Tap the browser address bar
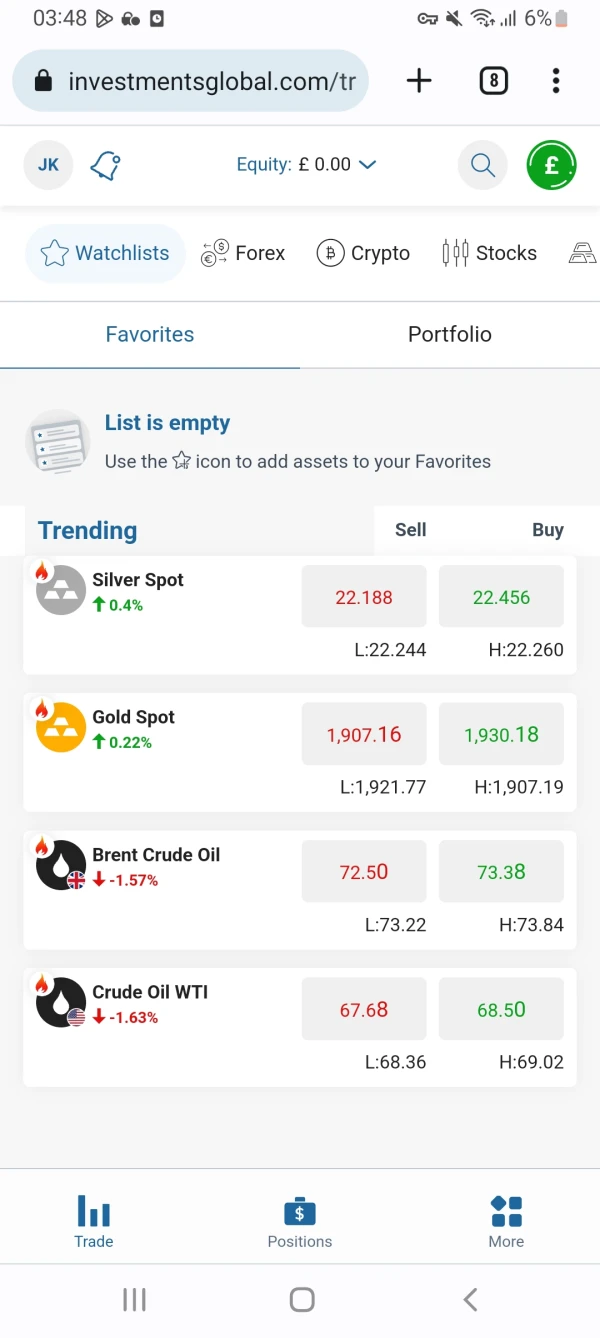 [x=190, y=81]
